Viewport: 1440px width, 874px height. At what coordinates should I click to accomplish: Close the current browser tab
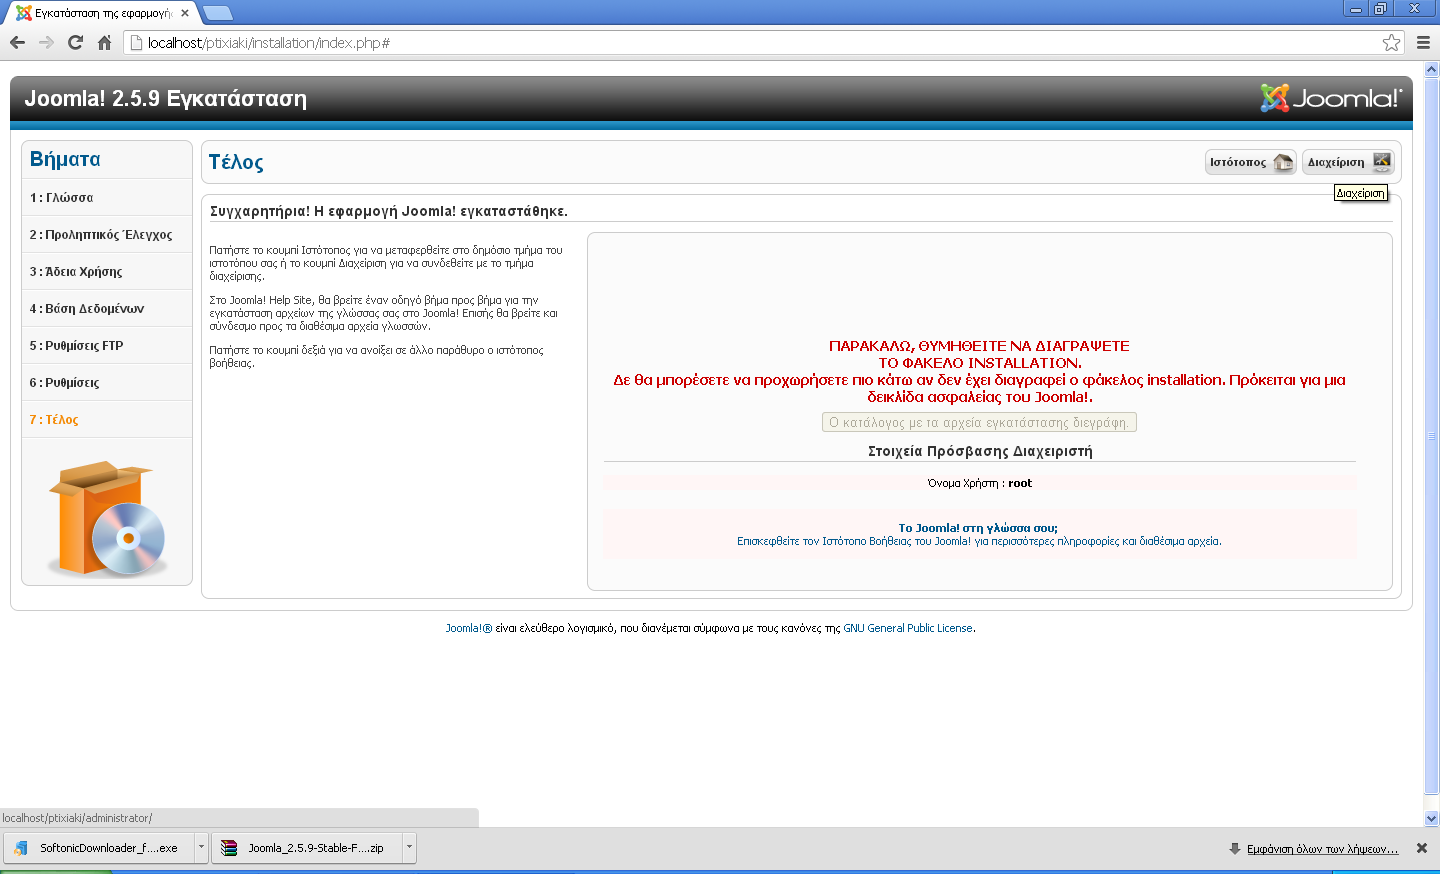pos(185,13)
